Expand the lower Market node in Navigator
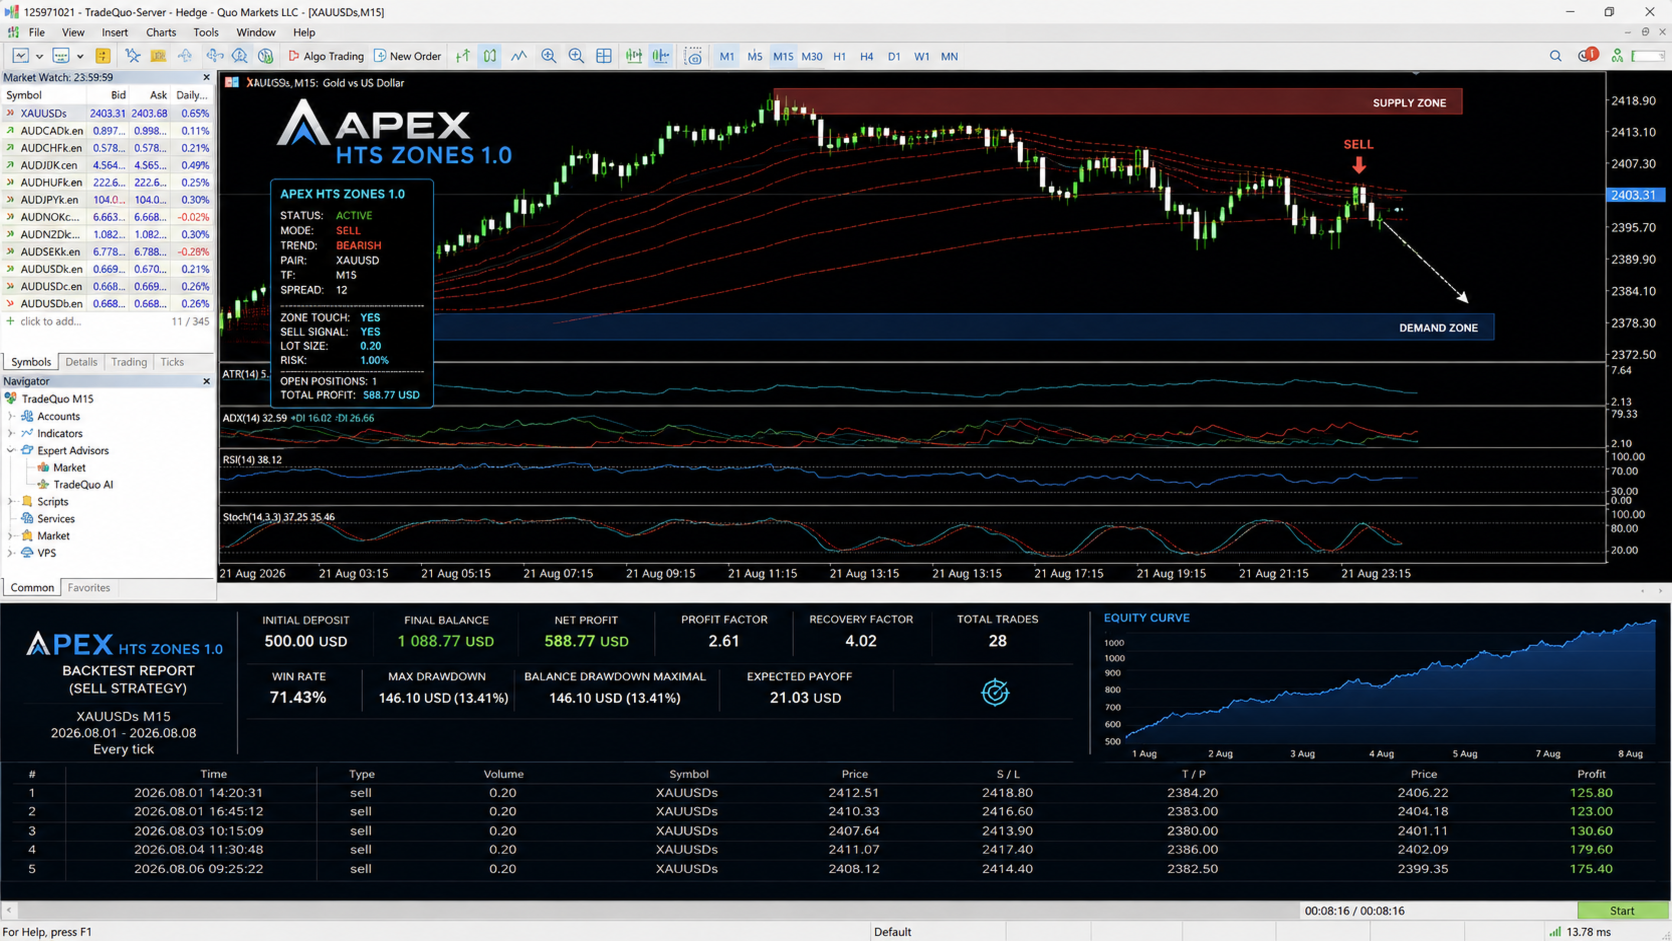The height and width of the screenshot is (941, 1672). (x=11, y=535)
